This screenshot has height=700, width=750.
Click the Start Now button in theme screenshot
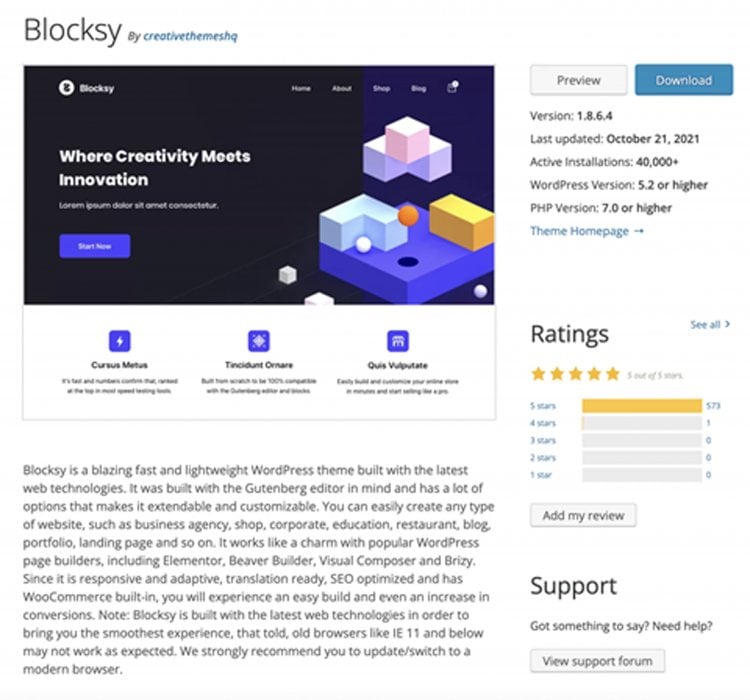(95, 246)
